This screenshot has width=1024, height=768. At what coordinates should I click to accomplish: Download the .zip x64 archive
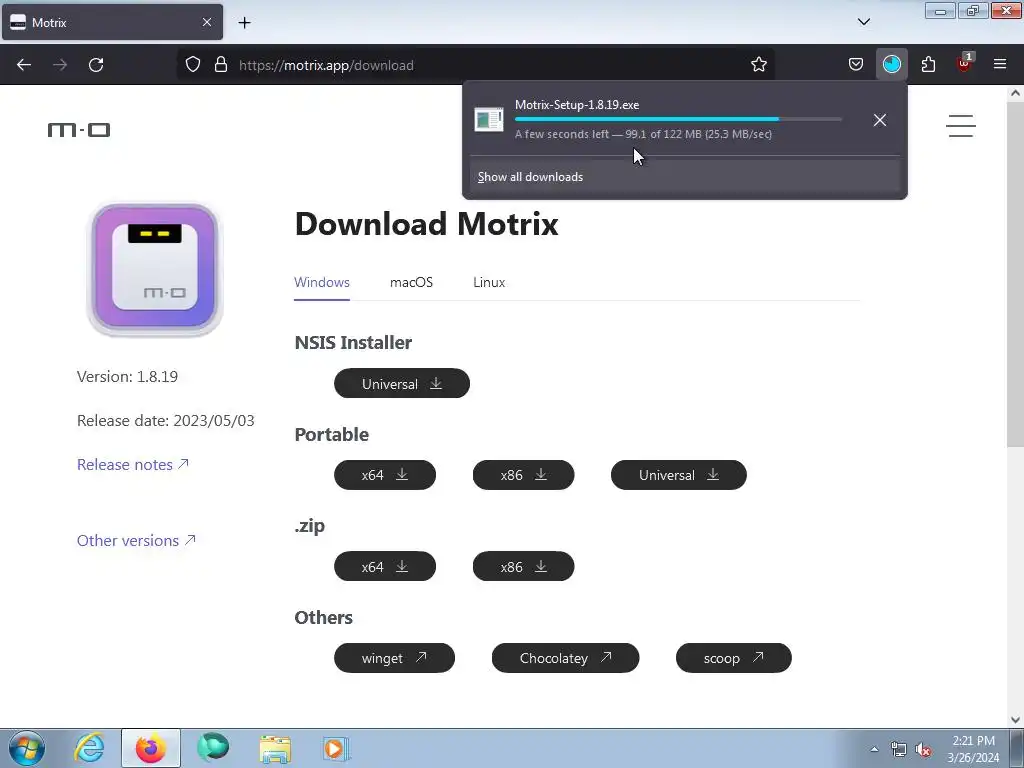tap(385, 566)
